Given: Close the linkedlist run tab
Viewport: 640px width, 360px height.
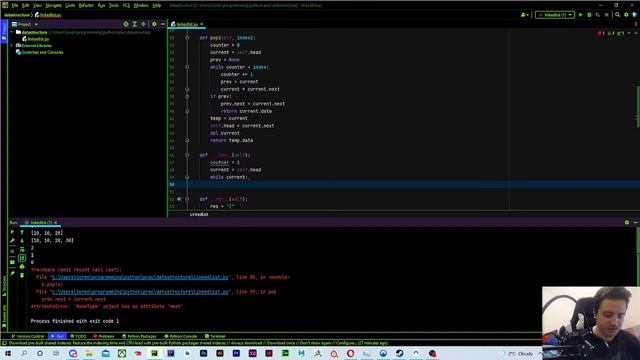Looking at the screenshot, I should pos(56,222).
